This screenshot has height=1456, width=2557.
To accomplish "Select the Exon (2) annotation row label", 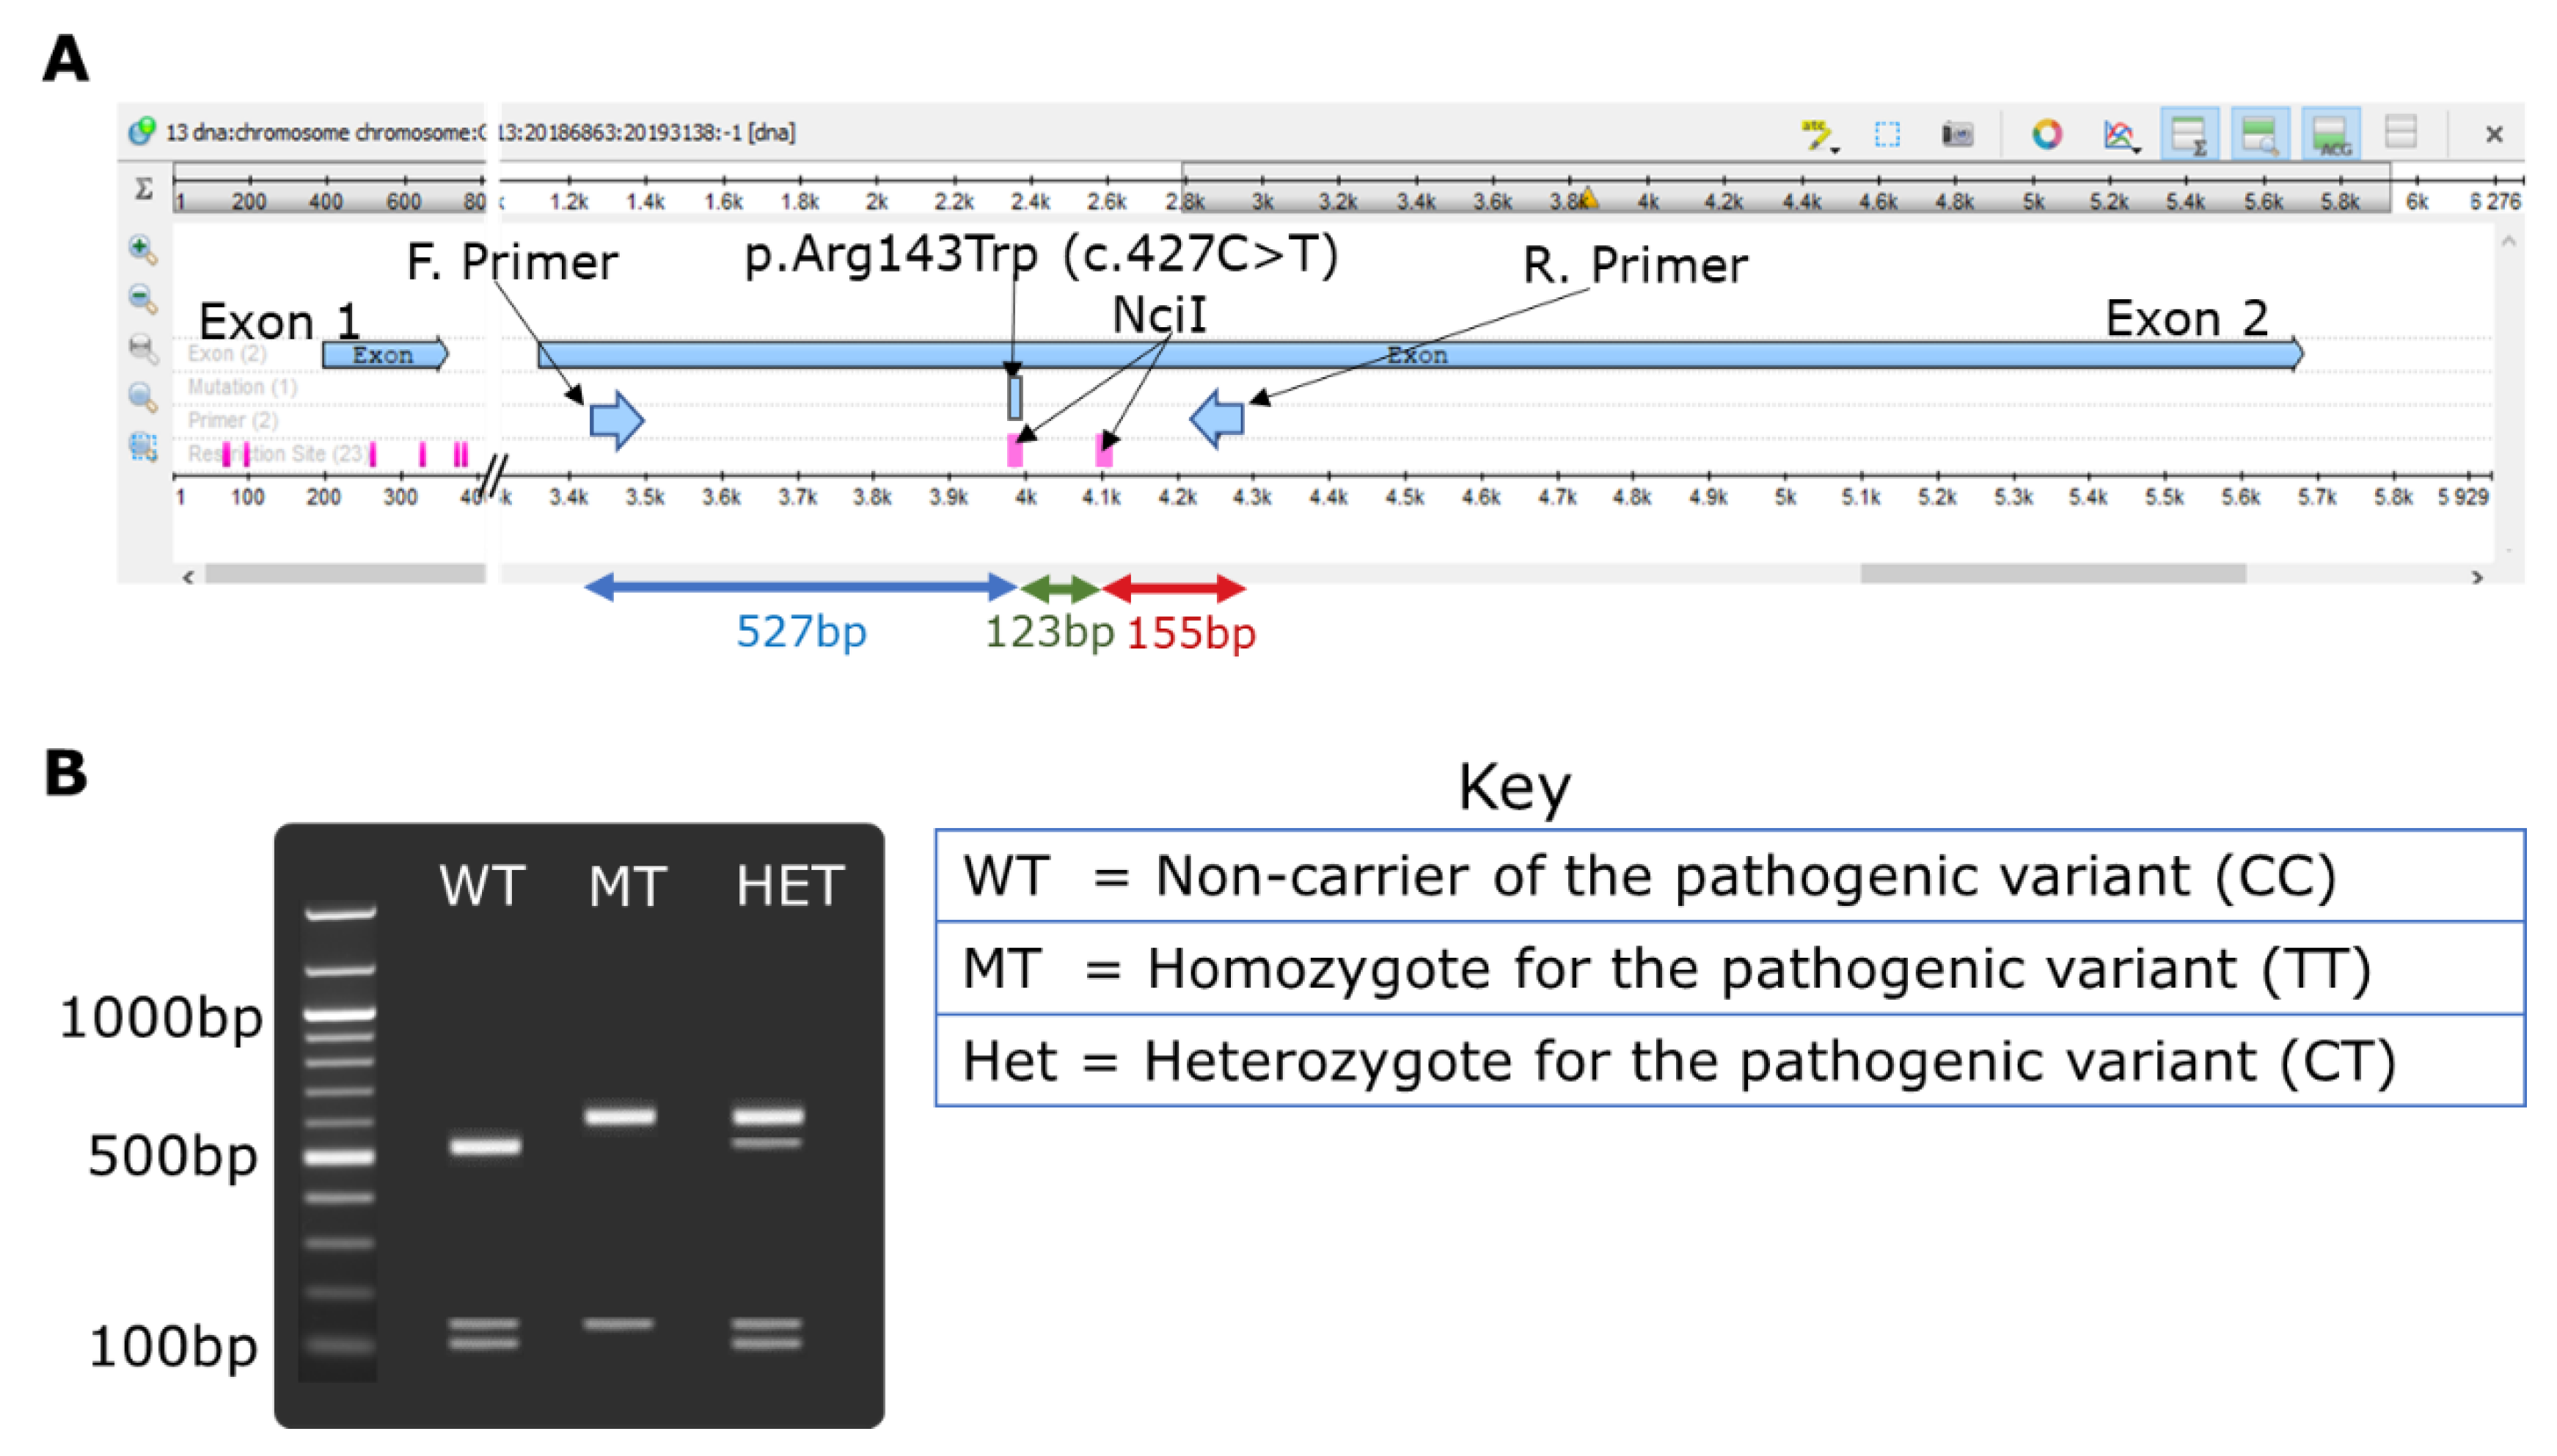I will pos(226,354).
